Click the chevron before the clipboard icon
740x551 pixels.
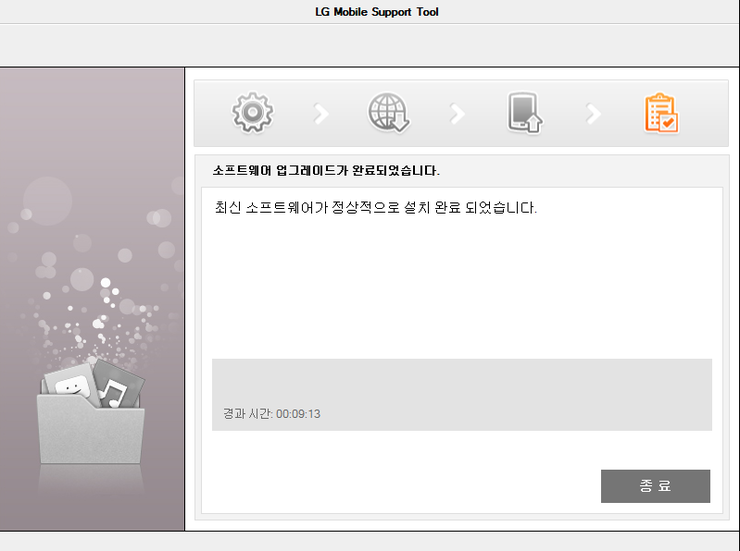593,113
